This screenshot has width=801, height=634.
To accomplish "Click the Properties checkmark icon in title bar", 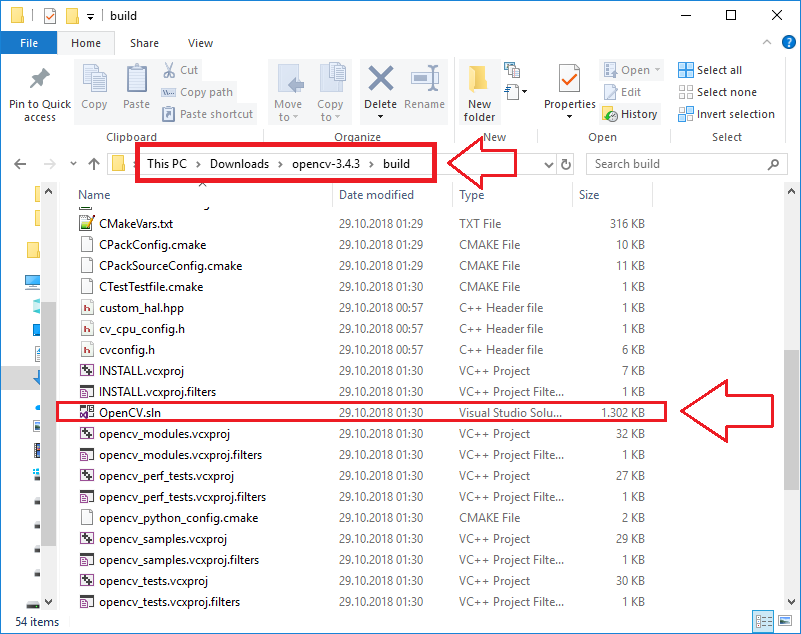I will coord(50,16).
